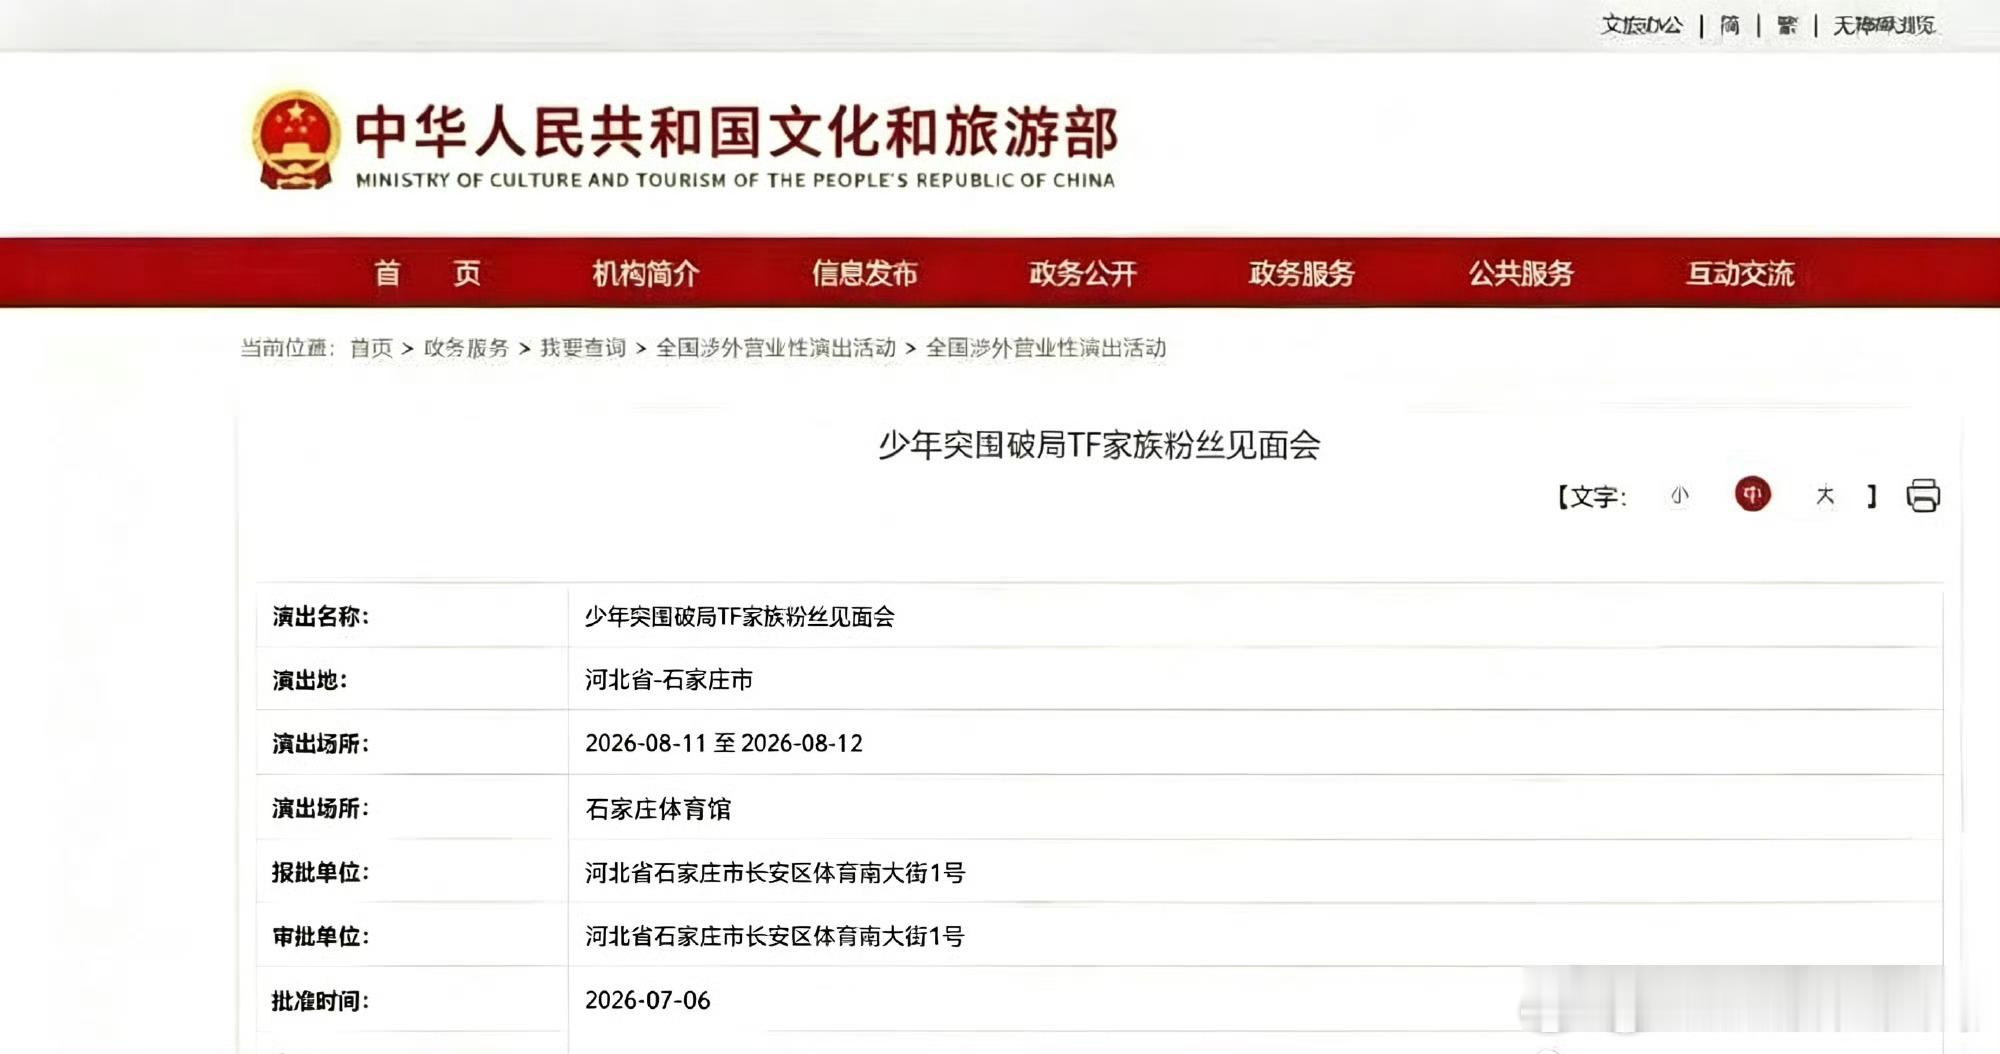
Task: Click 我要查询 in the breadcrumb
Action: [583, 348]
